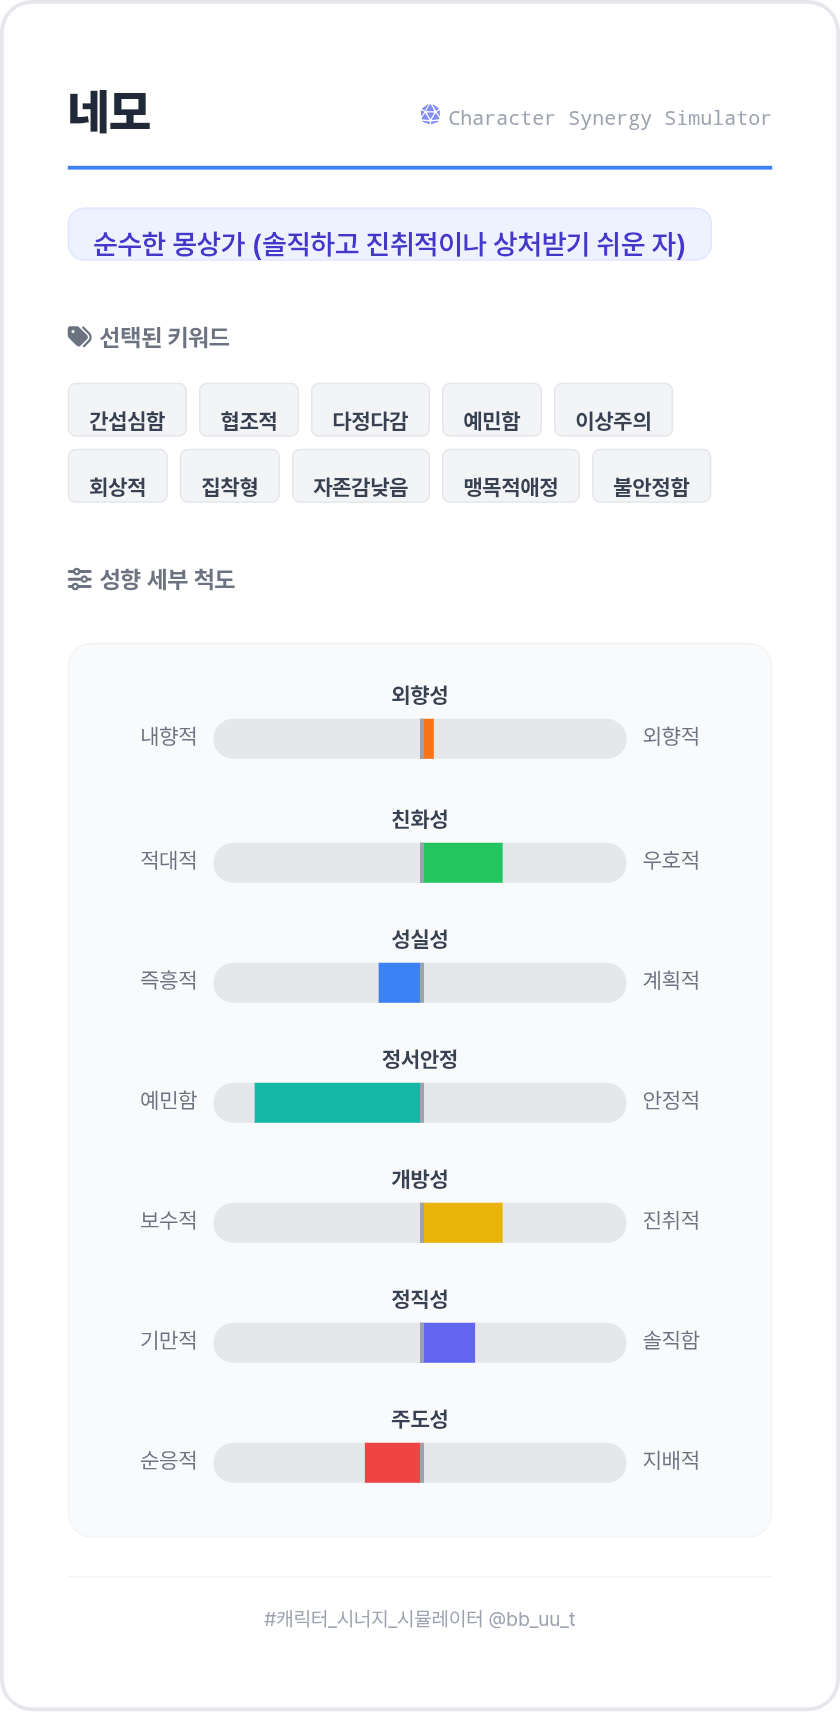Click the 다정다감 keyword chip
840x1712 pixels.
tap(370, 411)
